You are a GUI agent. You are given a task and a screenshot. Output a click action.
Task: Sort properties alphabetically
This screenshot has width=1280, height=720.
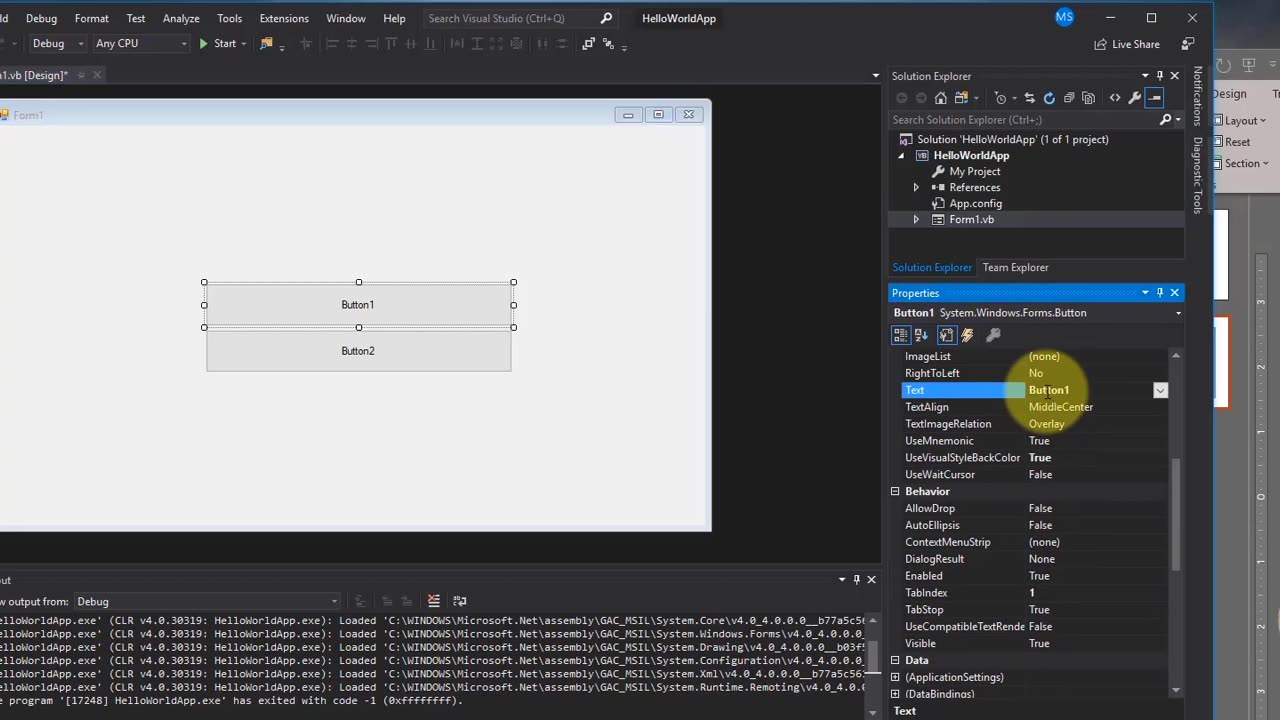point(921,335)
